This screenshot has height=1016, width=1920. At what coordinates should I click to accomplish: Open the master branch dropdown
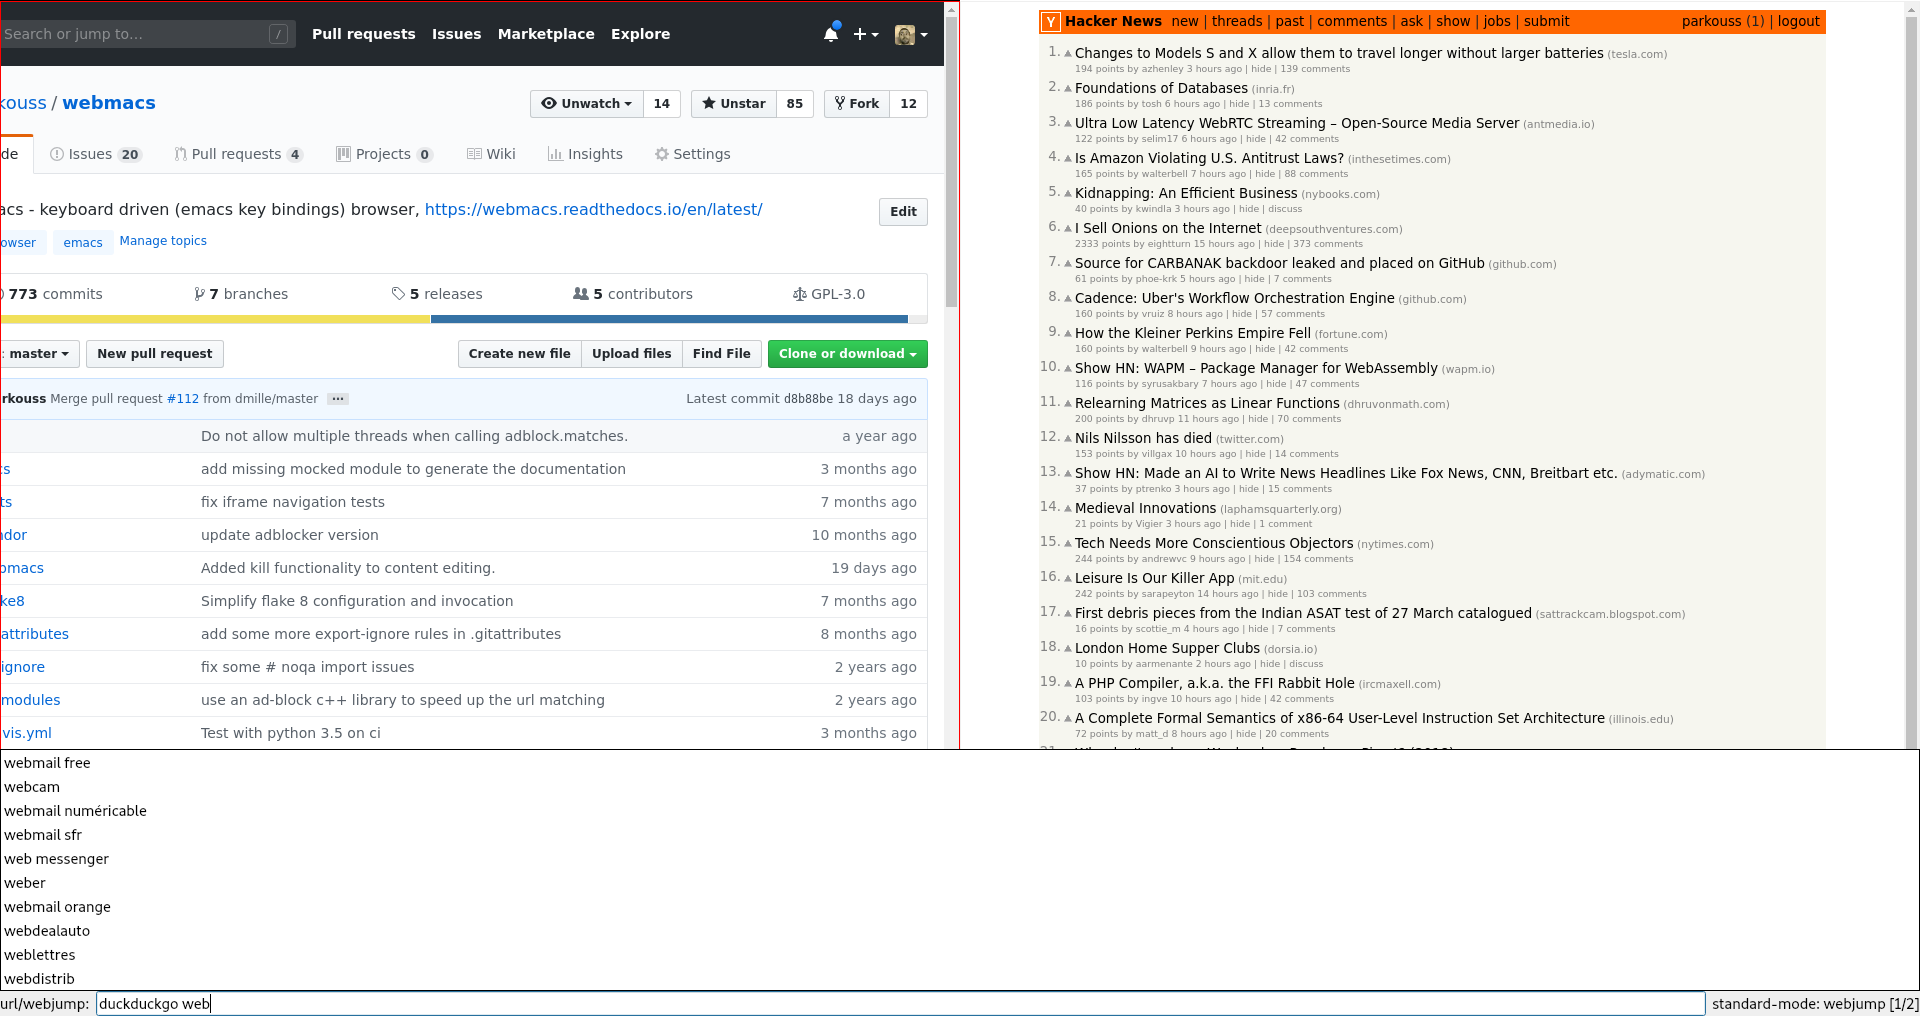pos(38,354)
